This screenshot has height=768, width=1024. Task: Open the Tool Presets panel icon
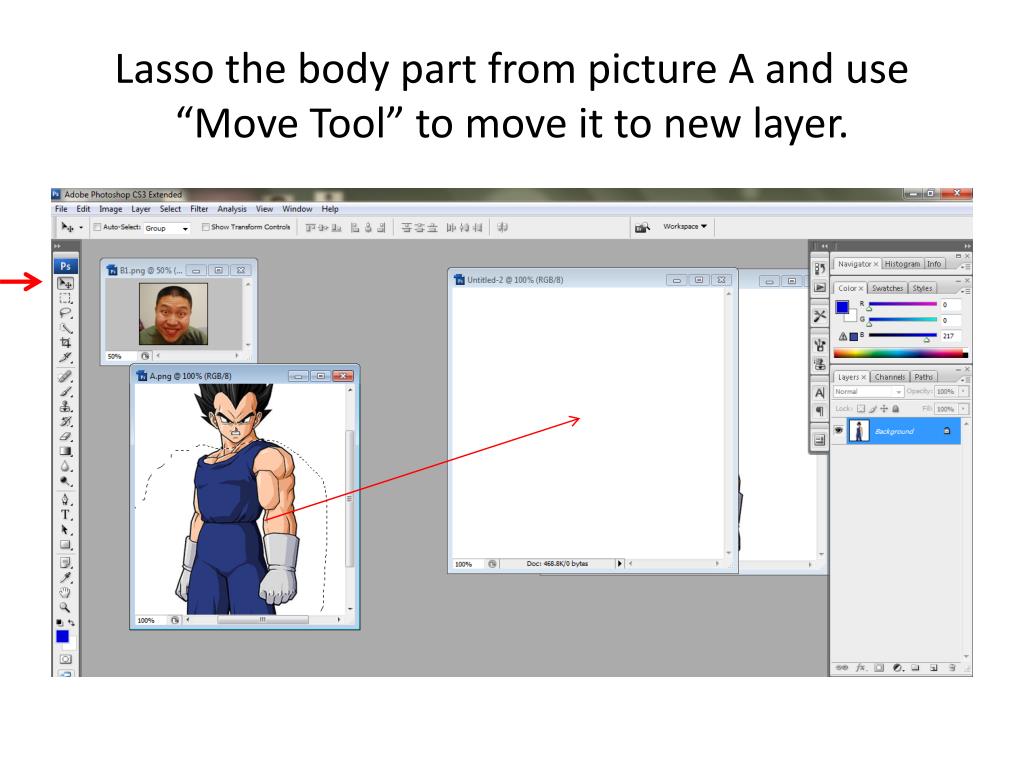pyautogui.click(x=820, y=317)
